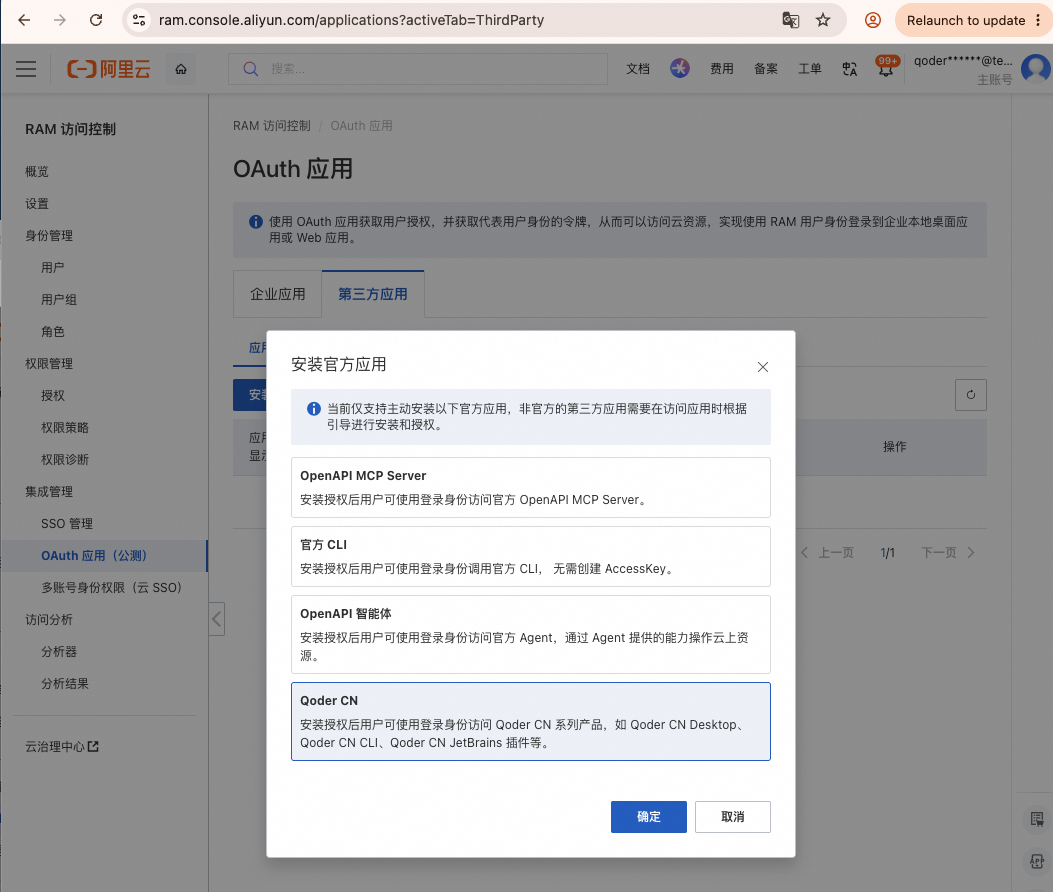Click the refresh icon above the table

(x=970, y=395)
